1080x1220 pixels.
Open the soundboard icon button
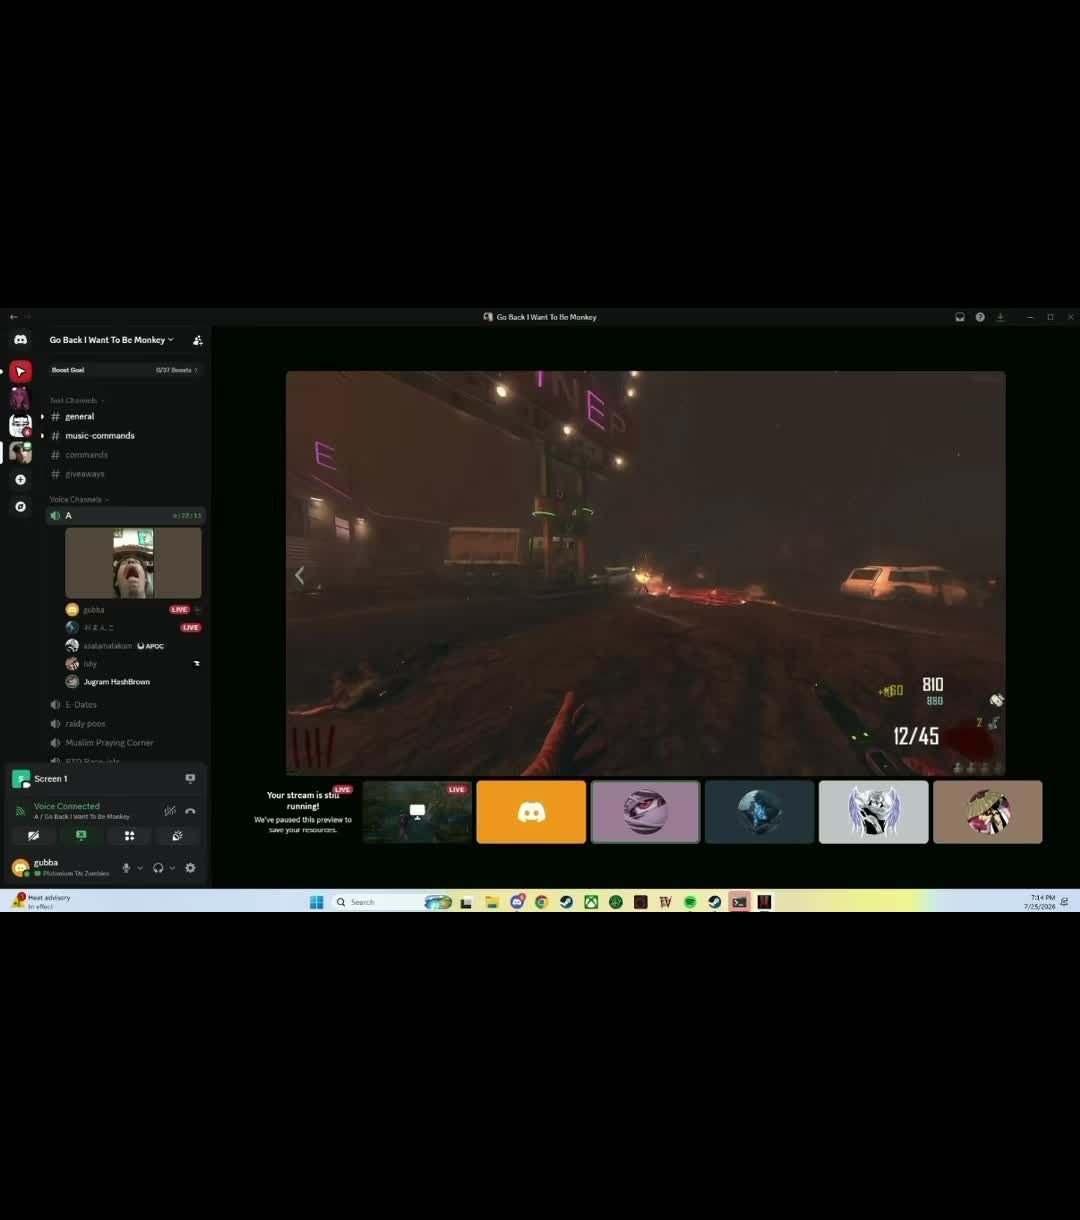(177, 836)
